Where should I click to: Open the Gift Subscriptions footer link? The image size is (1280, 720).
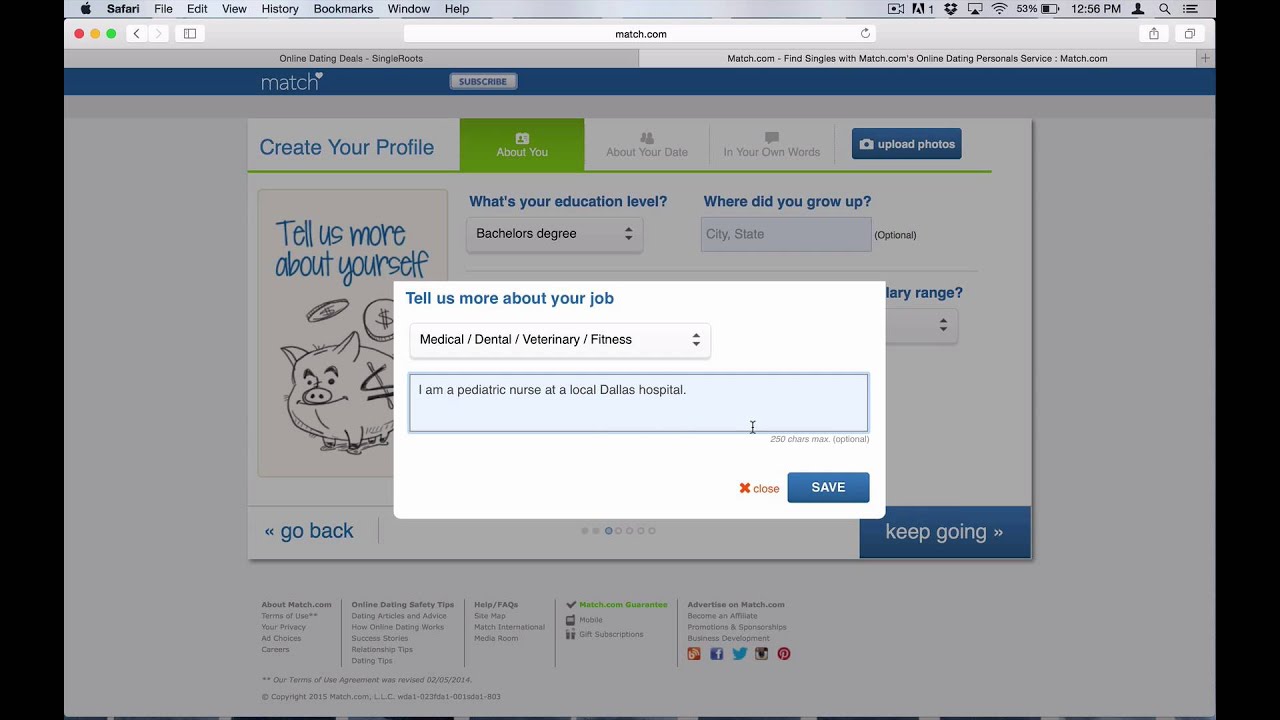(x=611, y=634)
